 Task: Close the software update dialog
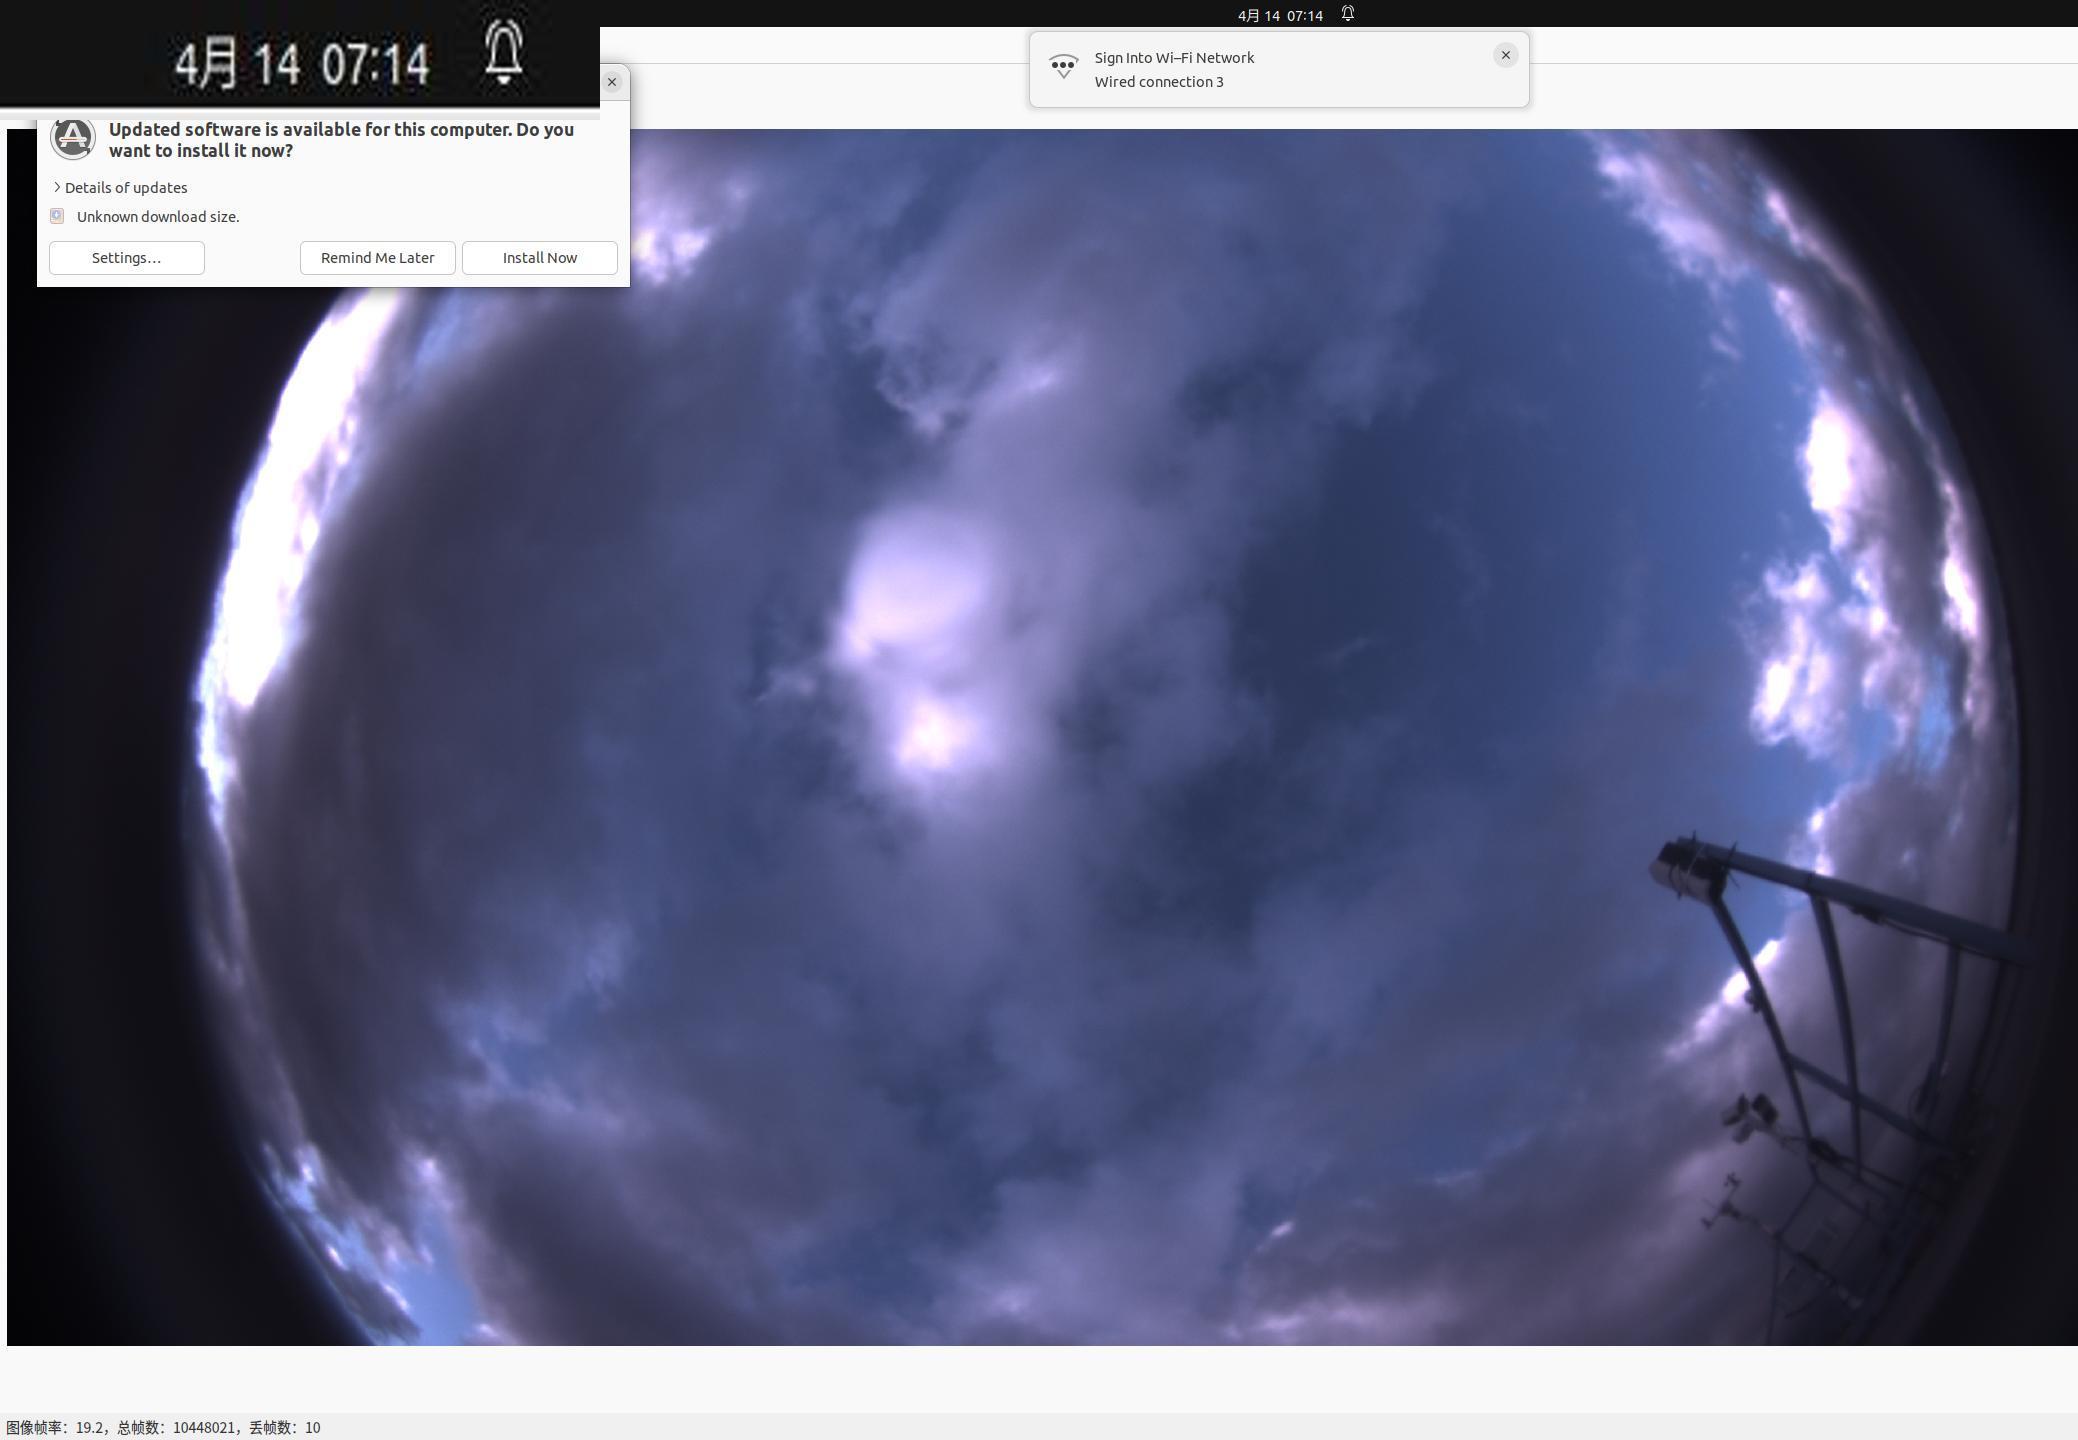[x=612, y=82]
